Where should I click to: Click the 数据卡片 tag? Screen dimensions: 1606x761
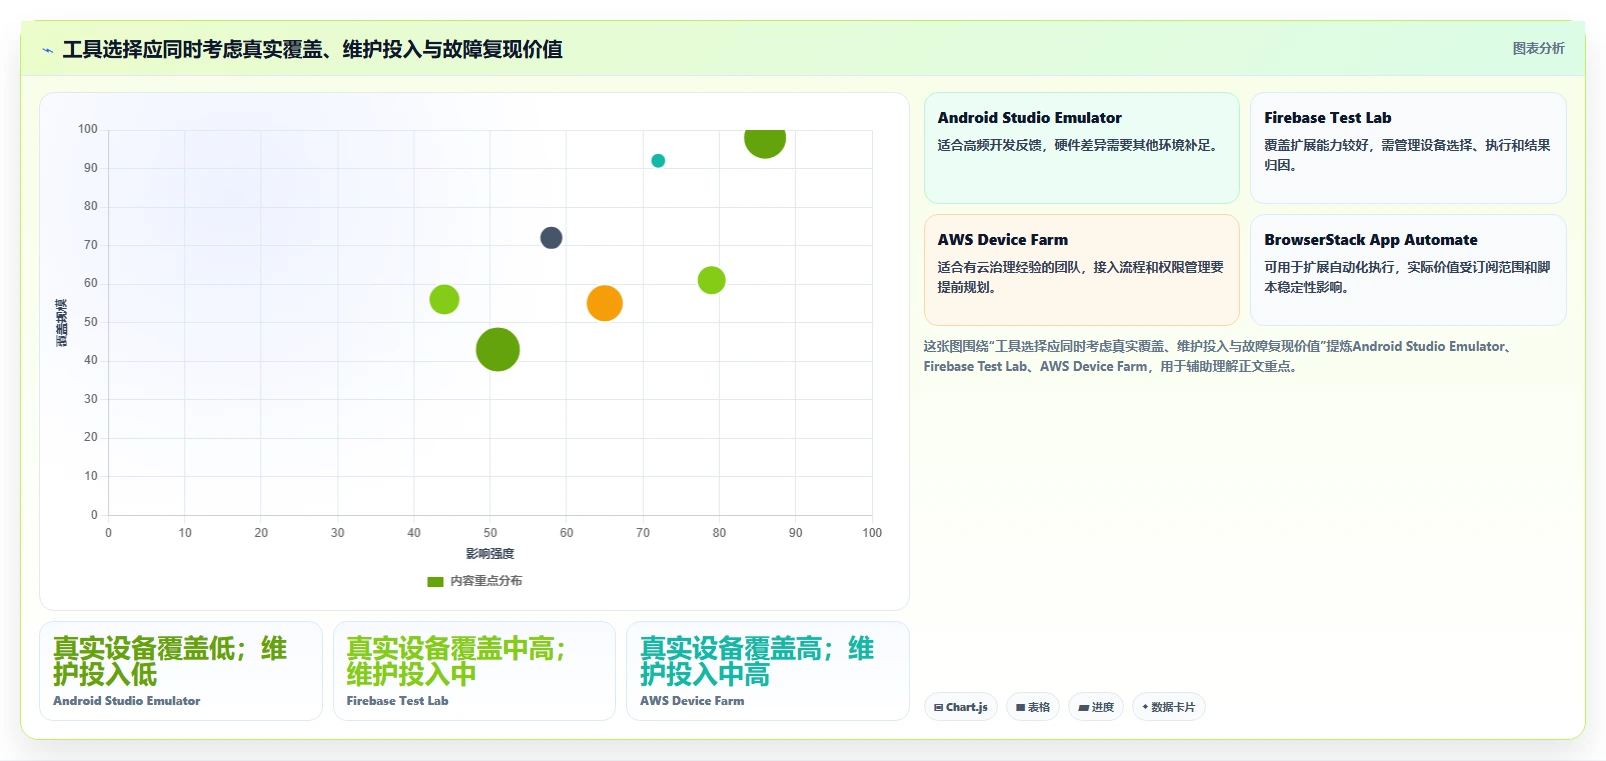pyautogui.click(x=1168, y=707)
